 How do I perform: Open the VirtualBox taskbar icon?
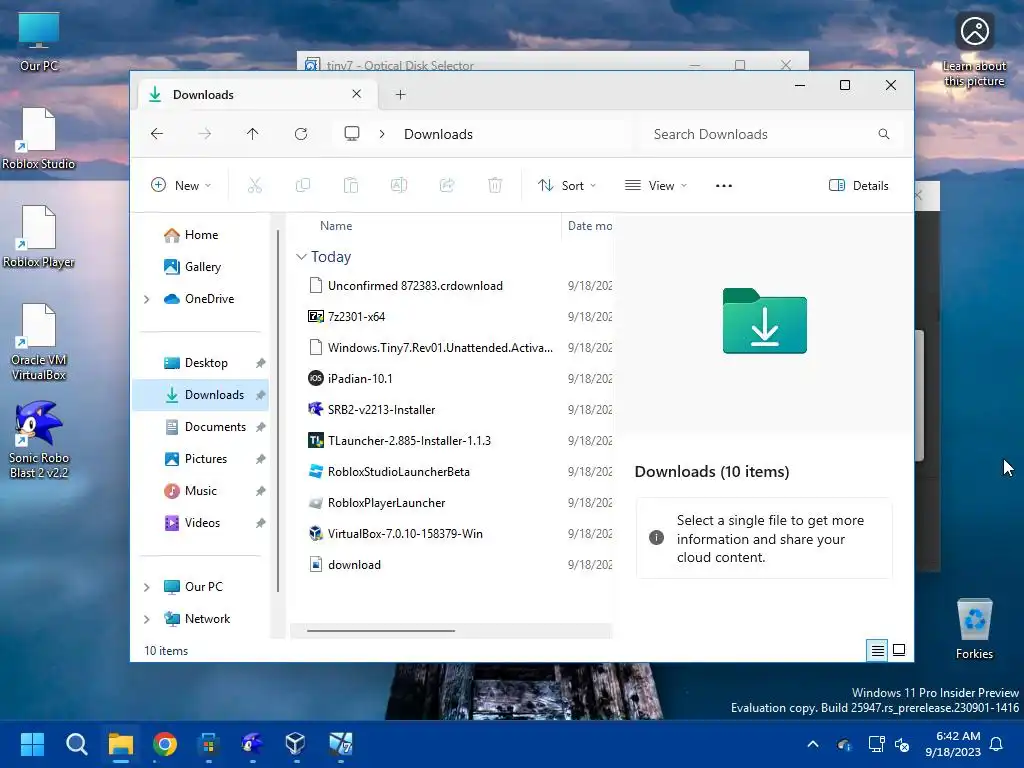pos(295,744)
